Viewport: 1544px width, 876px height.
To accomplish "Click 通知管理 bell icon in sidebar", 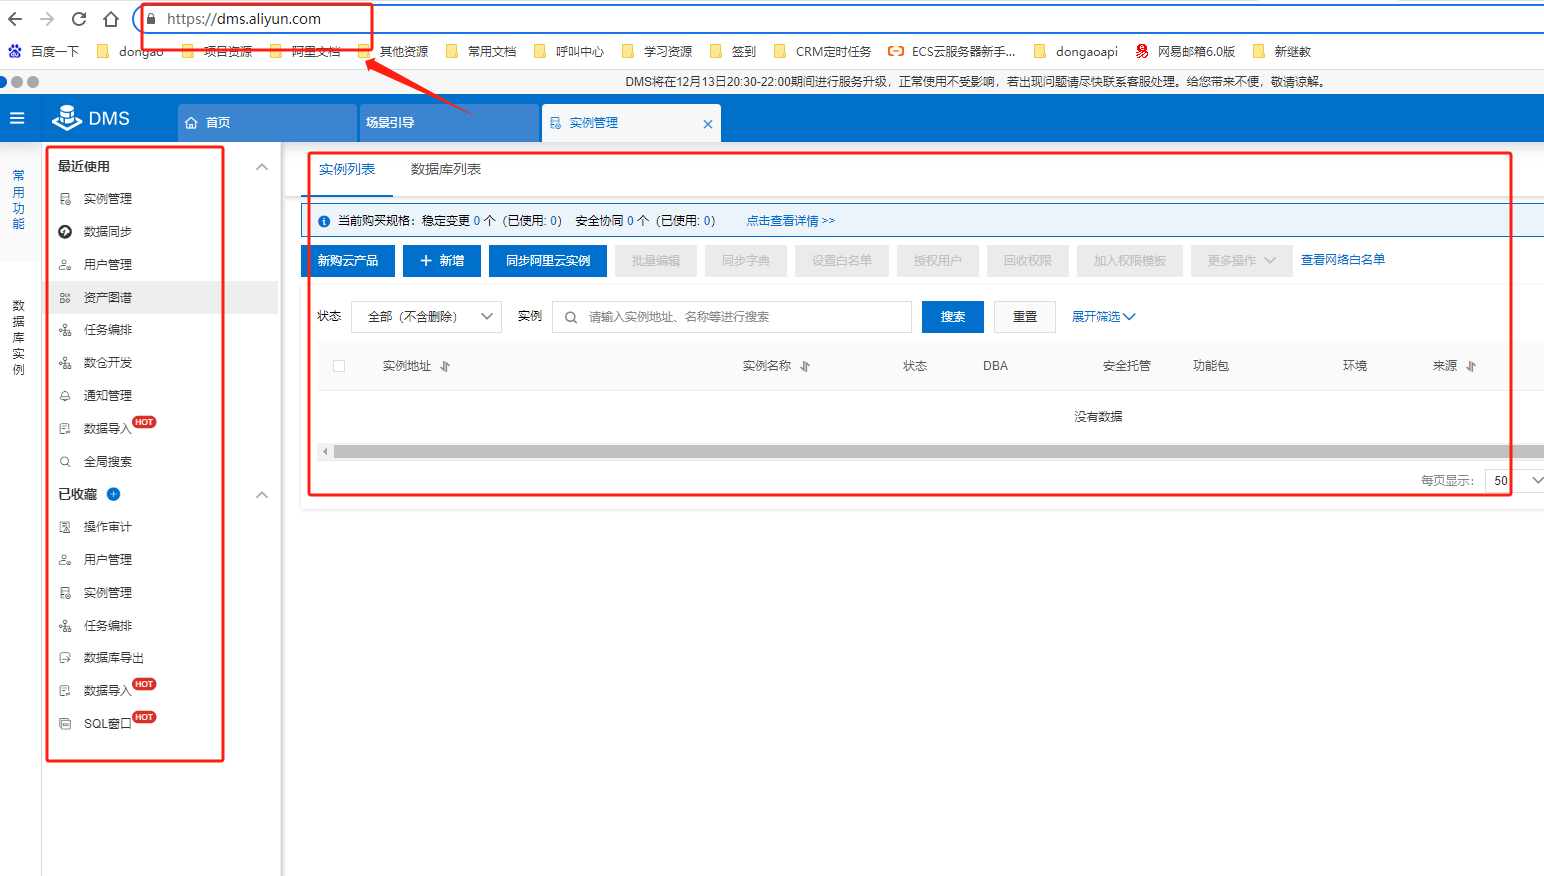I will [65, 395].
